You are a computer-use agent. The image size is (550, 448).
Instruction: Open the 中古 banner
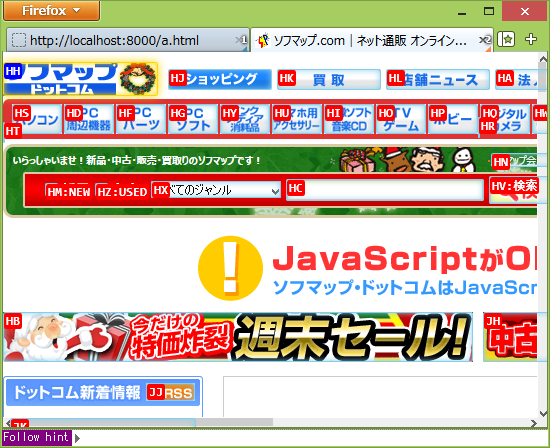[510, 337]
